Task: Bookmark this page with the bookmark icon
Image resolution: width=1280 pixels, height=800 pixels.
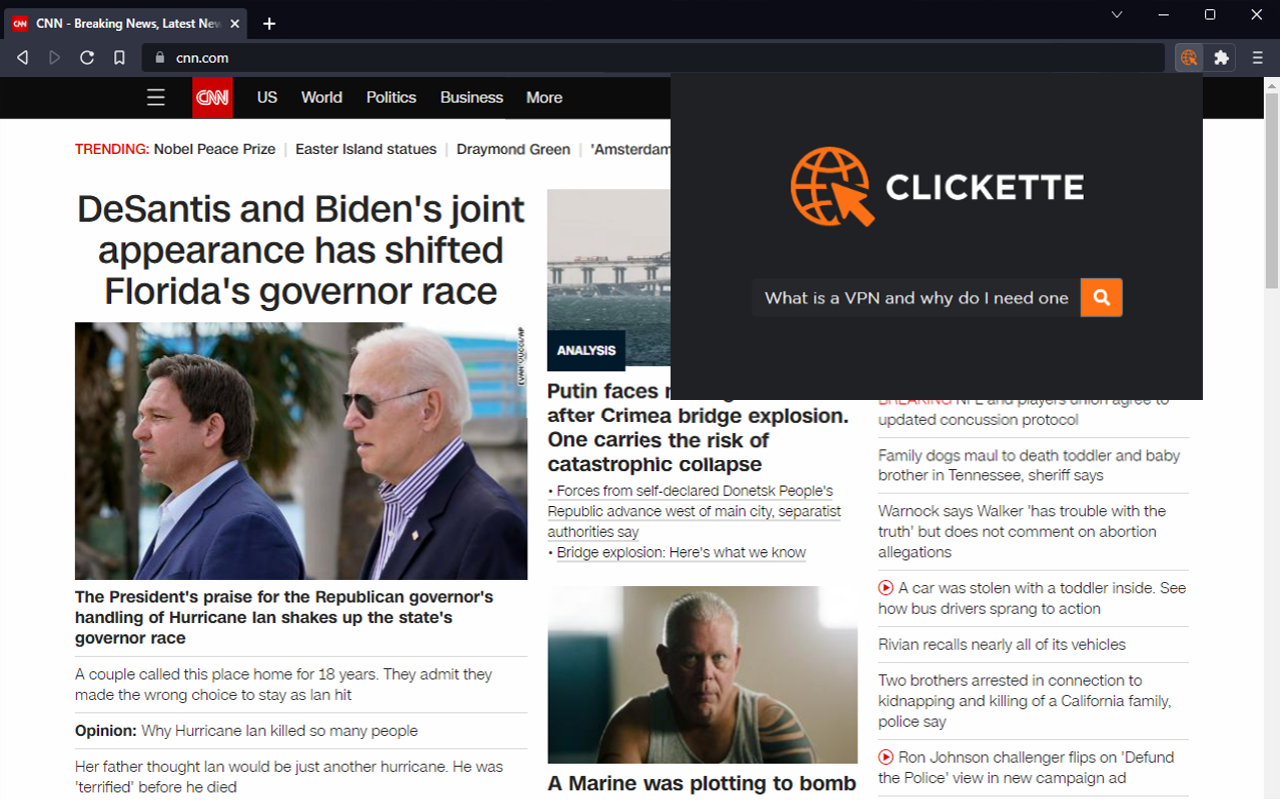Action: point(119,58)
